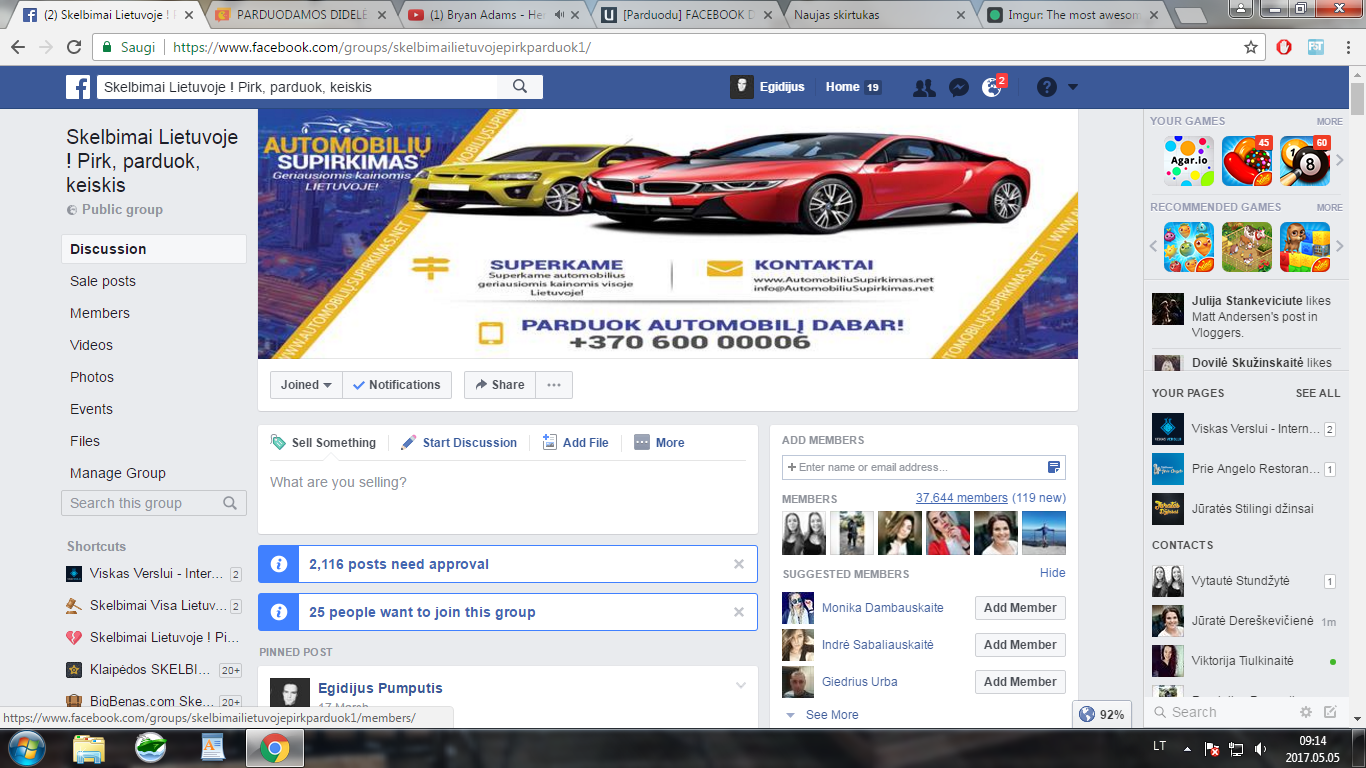Image resolution: width=1366 pixels, height=768 pixels.
Task: Open Viskas Verslui shortcut in left sidebar
Action: [154, 574]
